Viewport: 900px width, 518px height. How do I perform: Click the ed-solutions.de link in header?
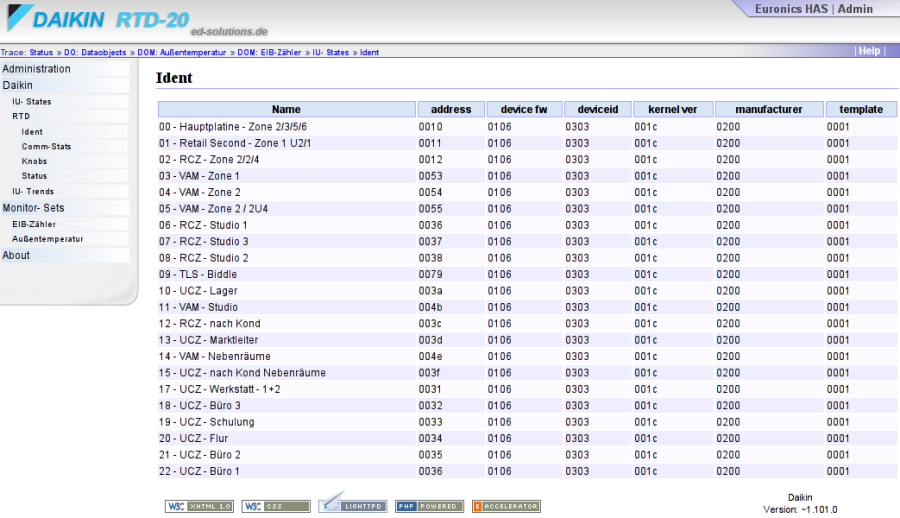[x=229, y=31]
